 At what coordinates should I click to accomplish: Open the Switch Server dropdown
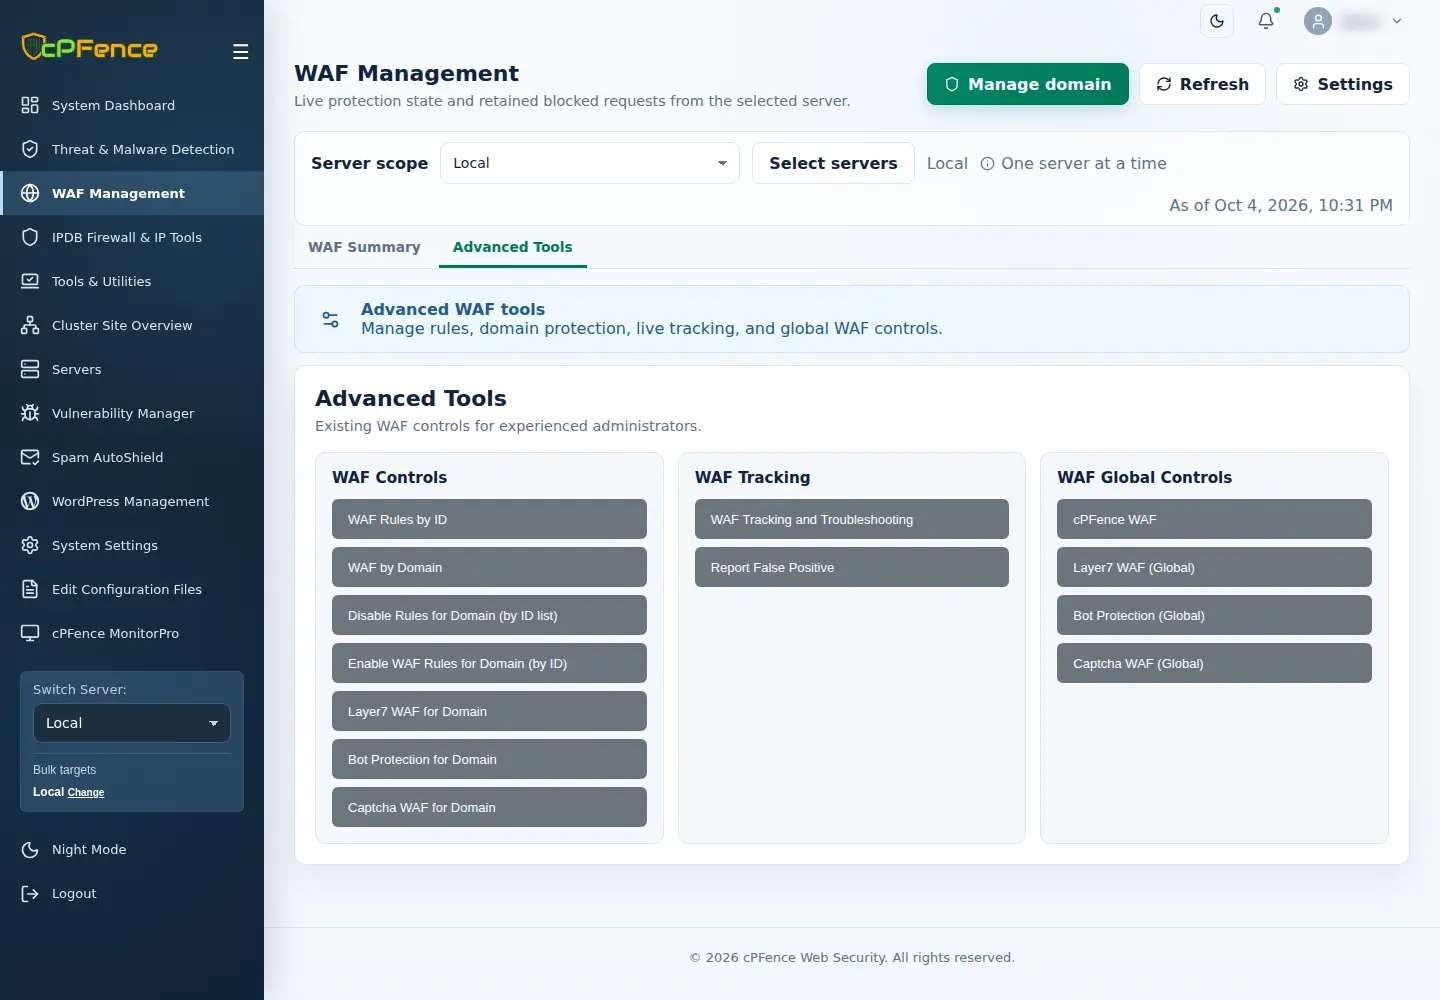click(132, 723)
